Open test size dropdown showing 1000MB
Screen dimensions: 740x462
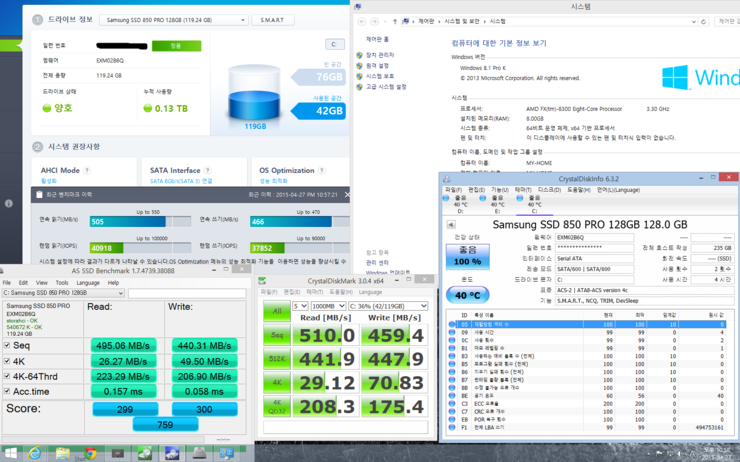click(x=328, y=306)
